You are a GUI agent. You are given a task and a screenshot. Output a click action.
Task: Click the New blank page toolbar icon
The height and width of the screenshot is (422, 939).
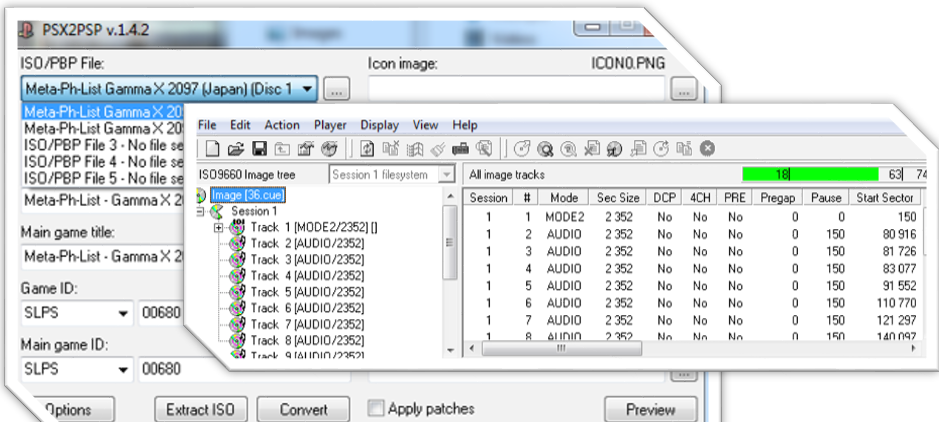(x=213, y=148)
